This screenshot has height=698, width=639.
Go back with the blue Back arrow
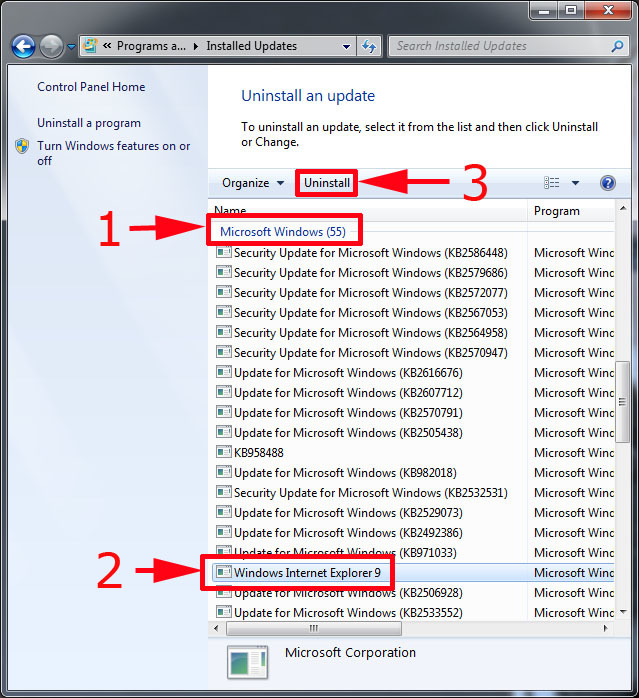coord(23,46)
